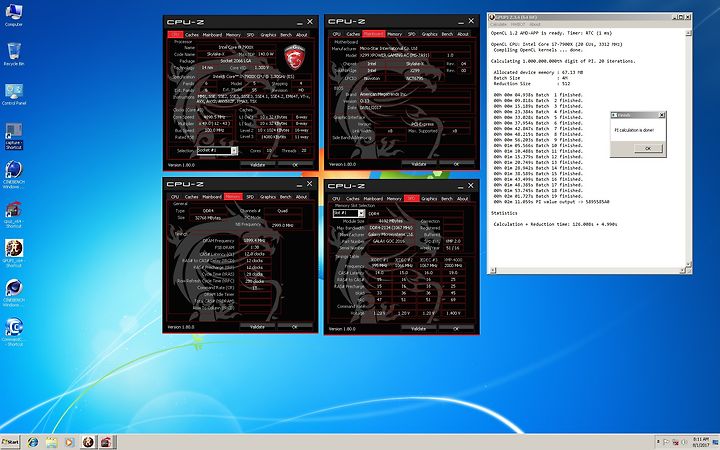Launch Internet Explorer from the taskbar
The width and height of the screenshot is (720, 450).
tap(33, 442)
